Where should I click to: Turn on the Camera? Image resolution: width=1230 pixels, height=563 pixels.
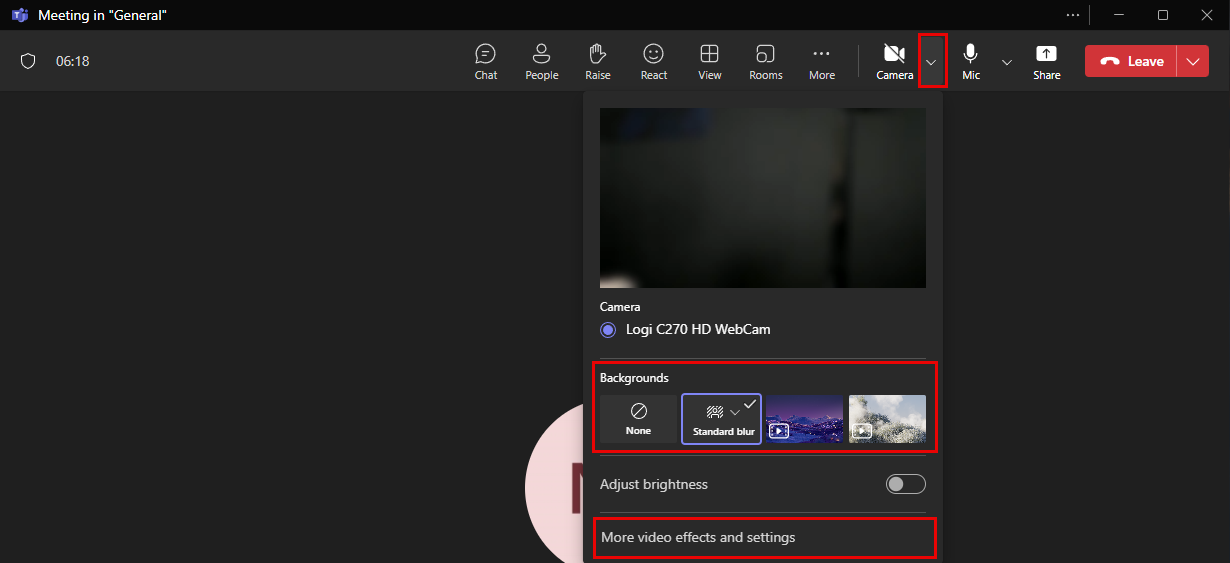(x=895, y=61)
